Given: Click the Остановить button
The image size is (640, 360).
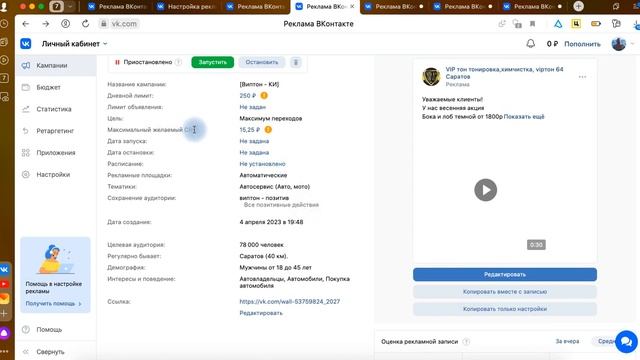Looking at the screenshot, I should click(262, 62).
